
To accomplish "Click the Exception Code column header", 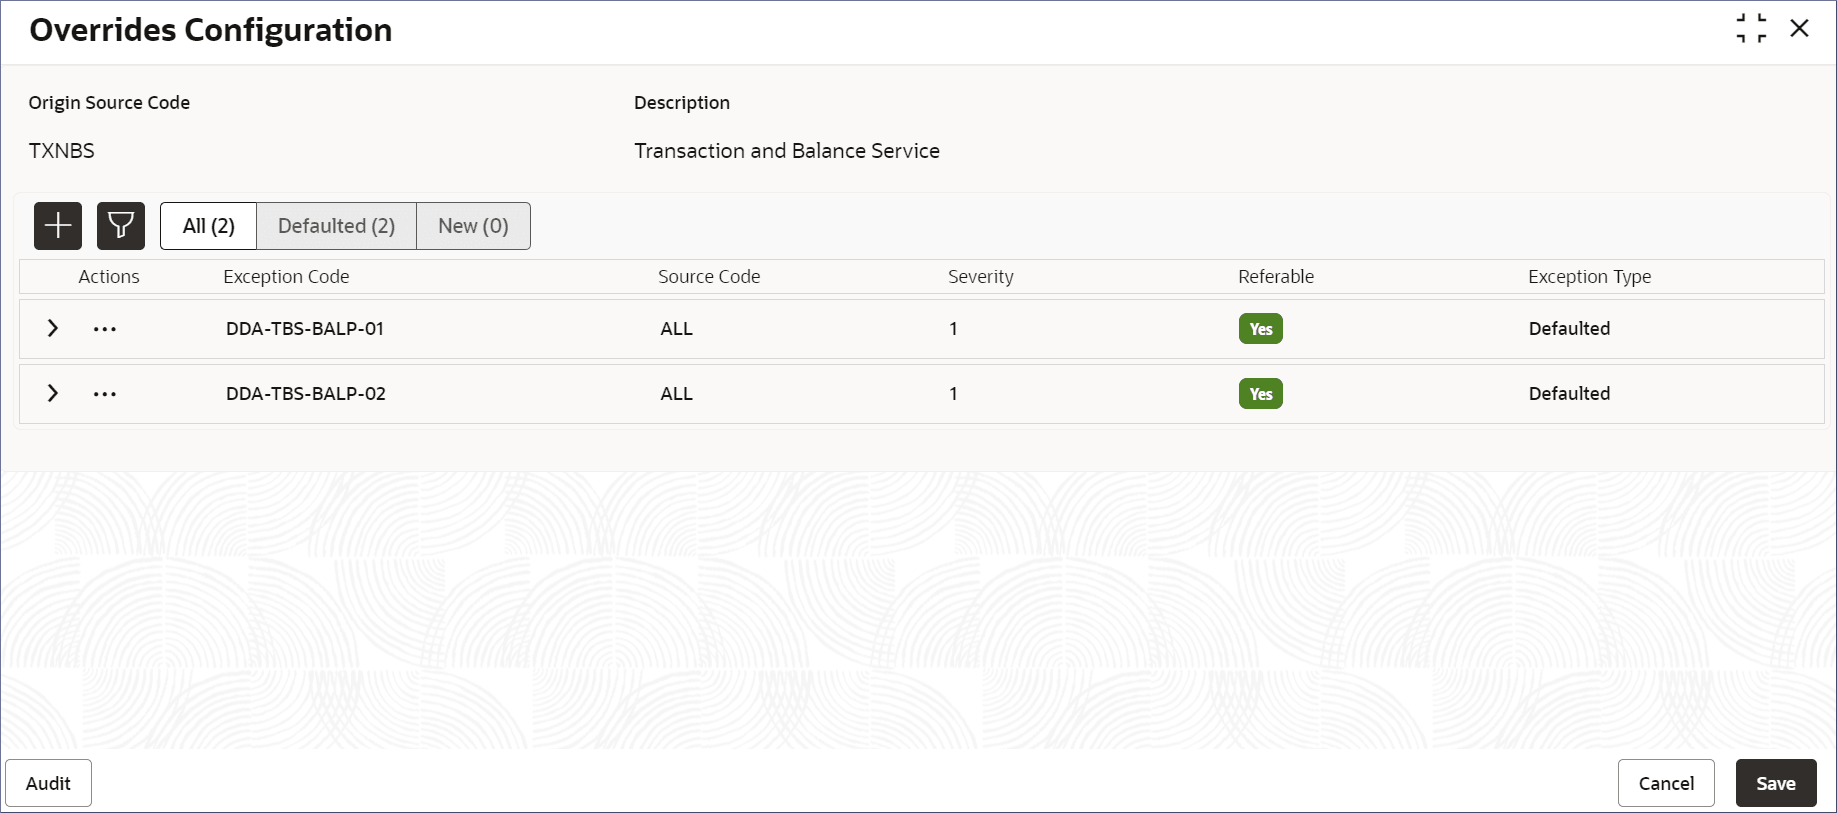I will click(x=286, y=277).
